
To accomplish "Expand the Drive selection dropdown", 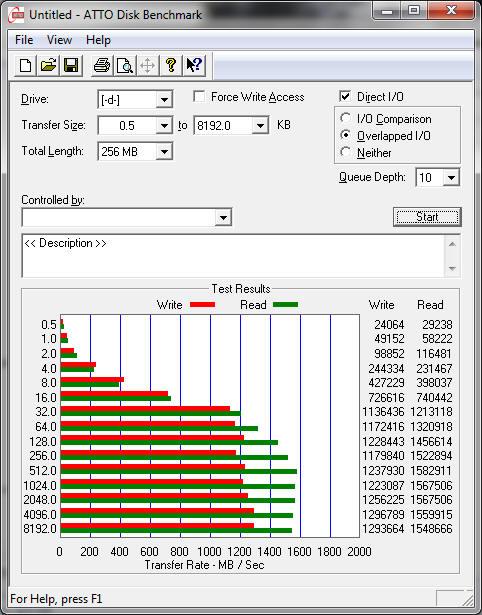I will tap(164, 100).
